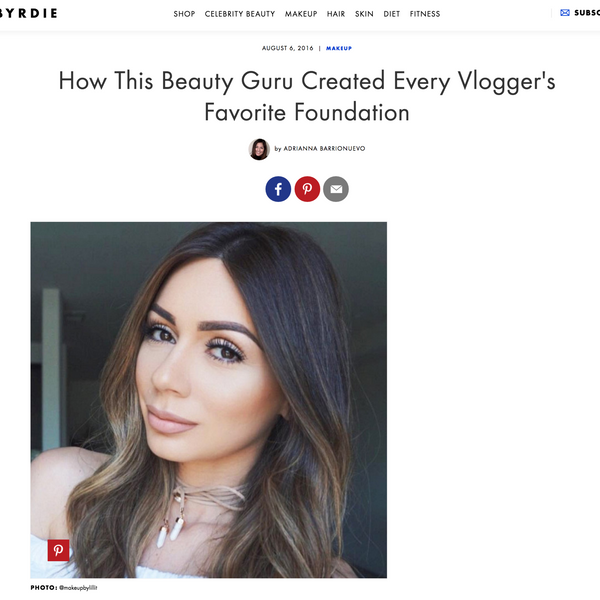Click Pinterest save badge on photo
This screenshot has height=600, width=600.
(x=59, y=550)
